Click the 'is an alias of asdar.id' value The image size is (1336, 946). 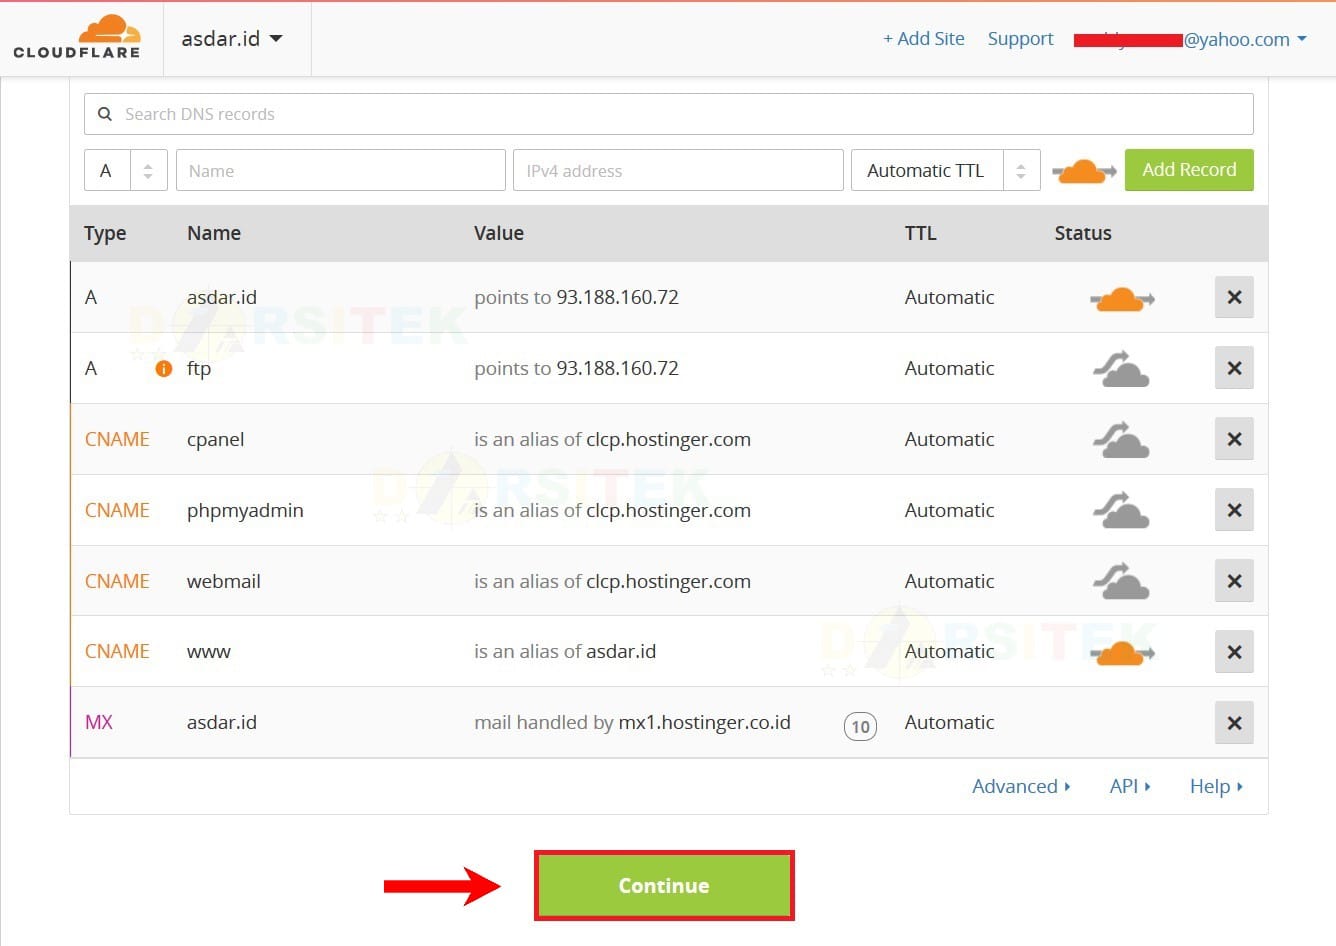[x=565, y=651]
